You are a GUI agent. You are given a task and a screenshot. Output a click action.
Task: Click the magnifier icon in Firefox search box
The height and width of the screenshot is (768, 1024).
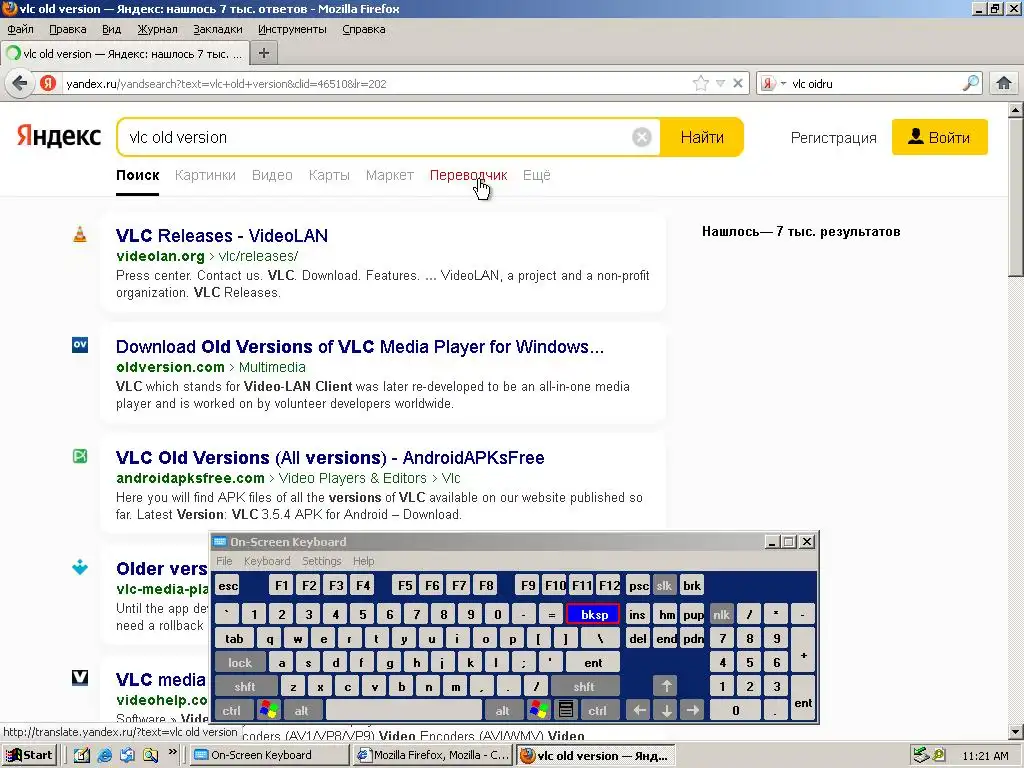pyautogui.click(x=971, y=83)
